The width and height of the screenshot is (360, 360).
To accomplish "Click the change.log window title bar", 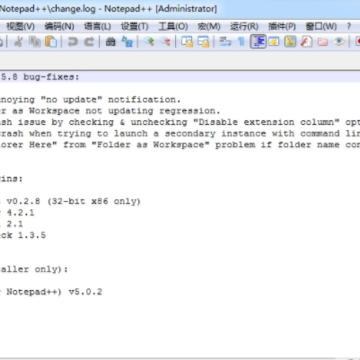I will click(180, 9).
